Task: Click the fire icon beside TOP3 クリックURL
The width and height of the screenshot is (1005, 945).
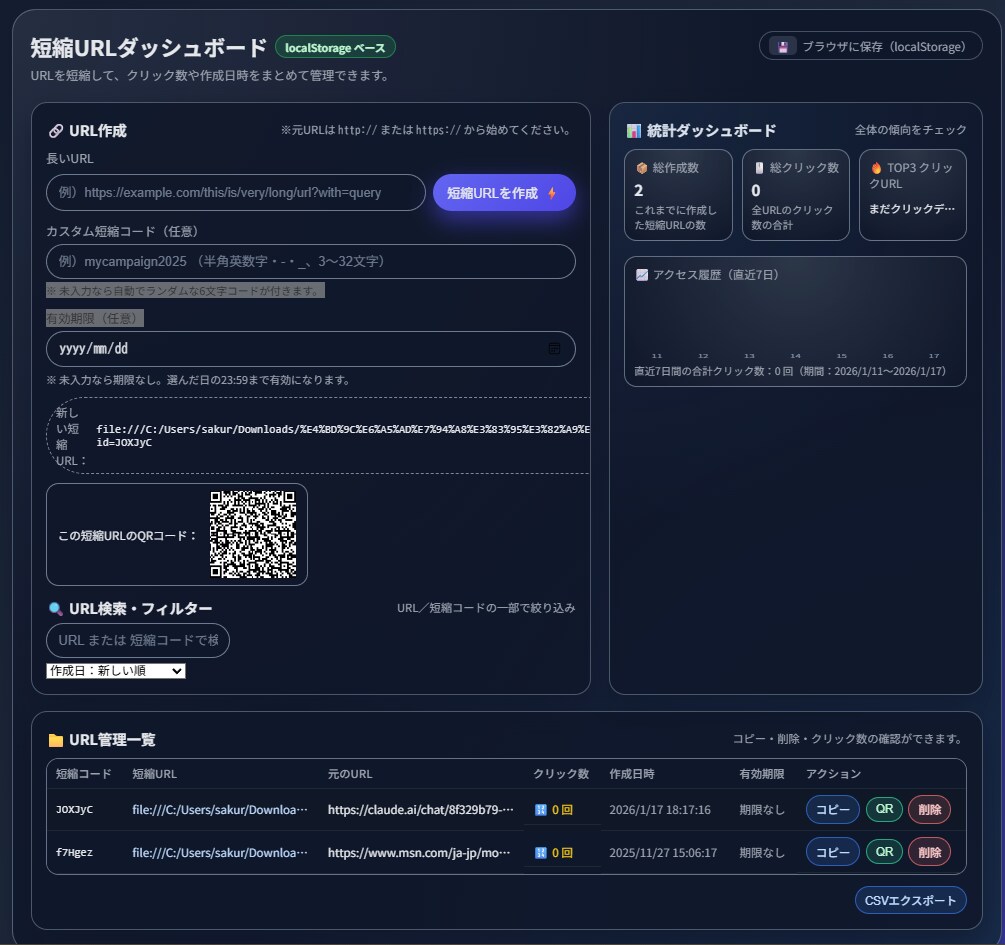Action: pyautogui.click(x=876, y=168)
